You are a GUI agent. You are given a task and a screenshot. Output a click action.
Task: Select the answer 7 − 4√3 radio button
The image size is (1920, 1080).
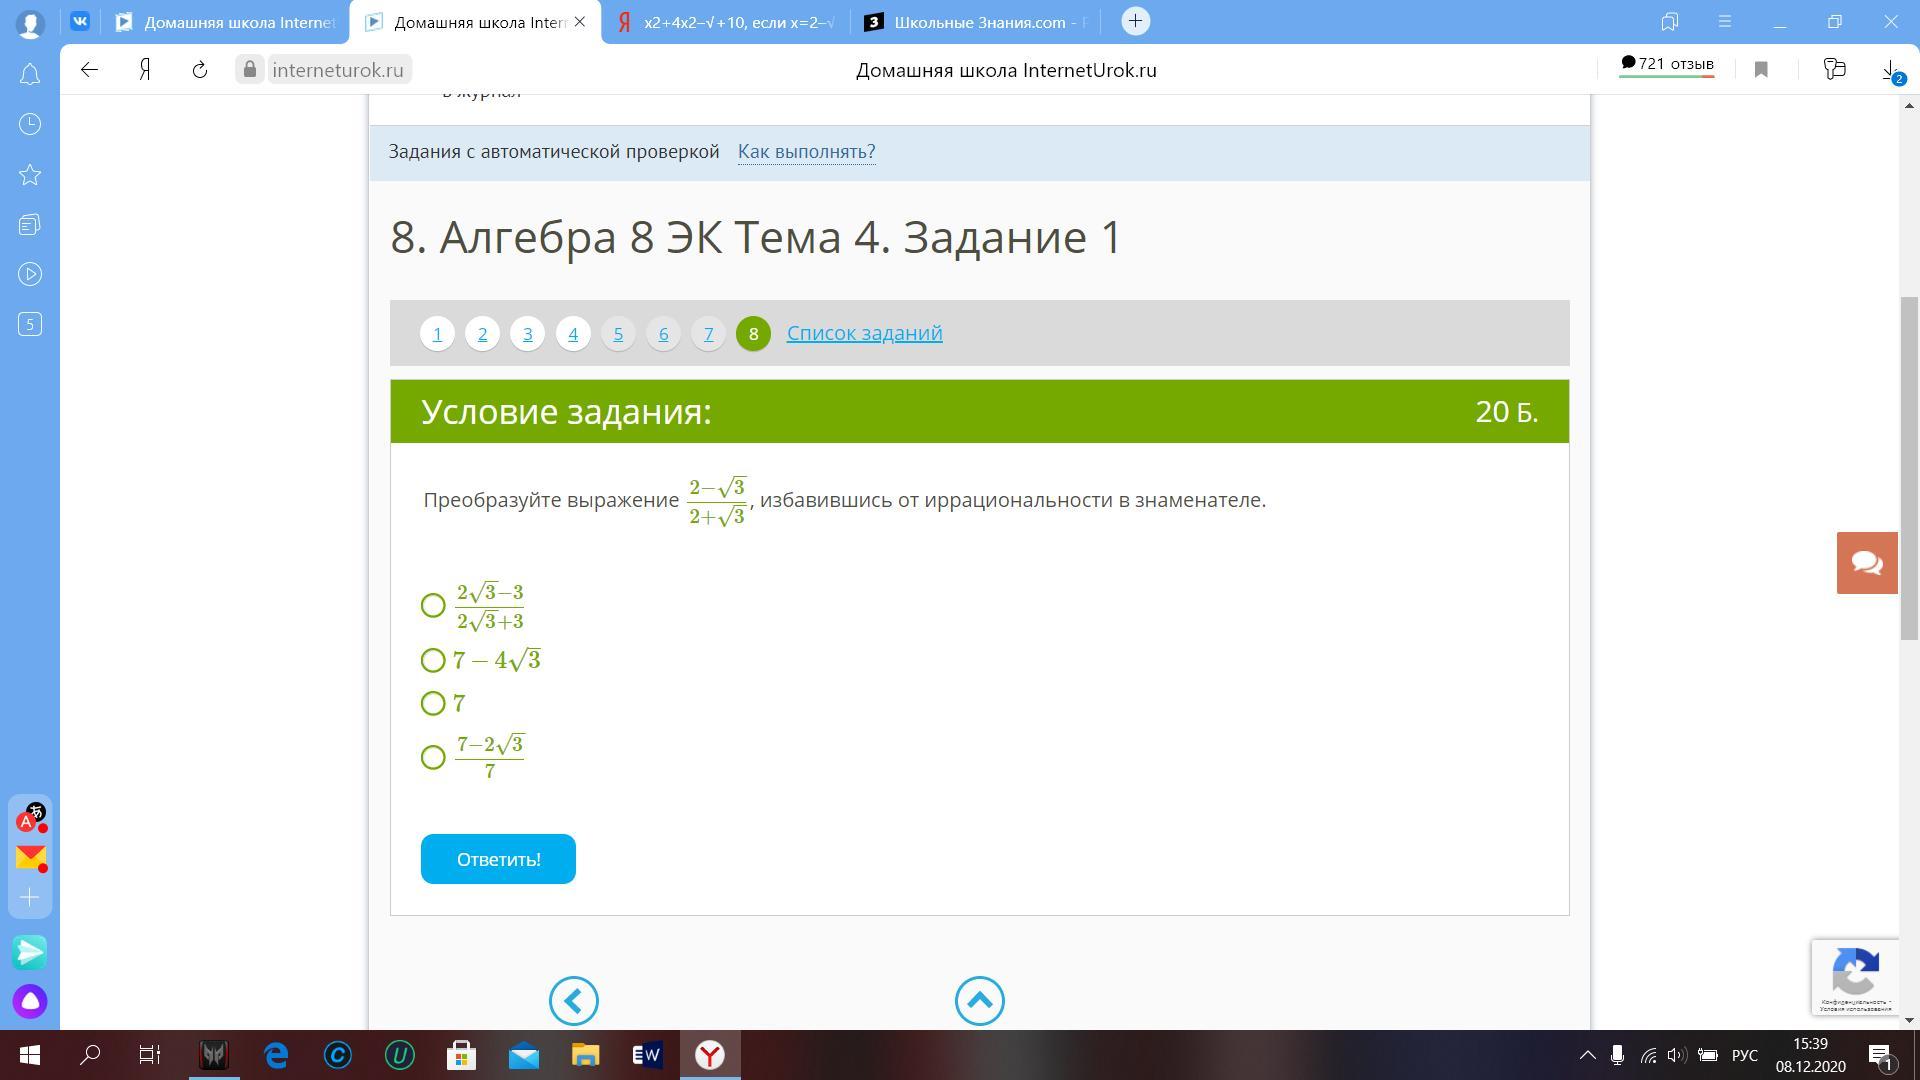click(x=433, y=661)
